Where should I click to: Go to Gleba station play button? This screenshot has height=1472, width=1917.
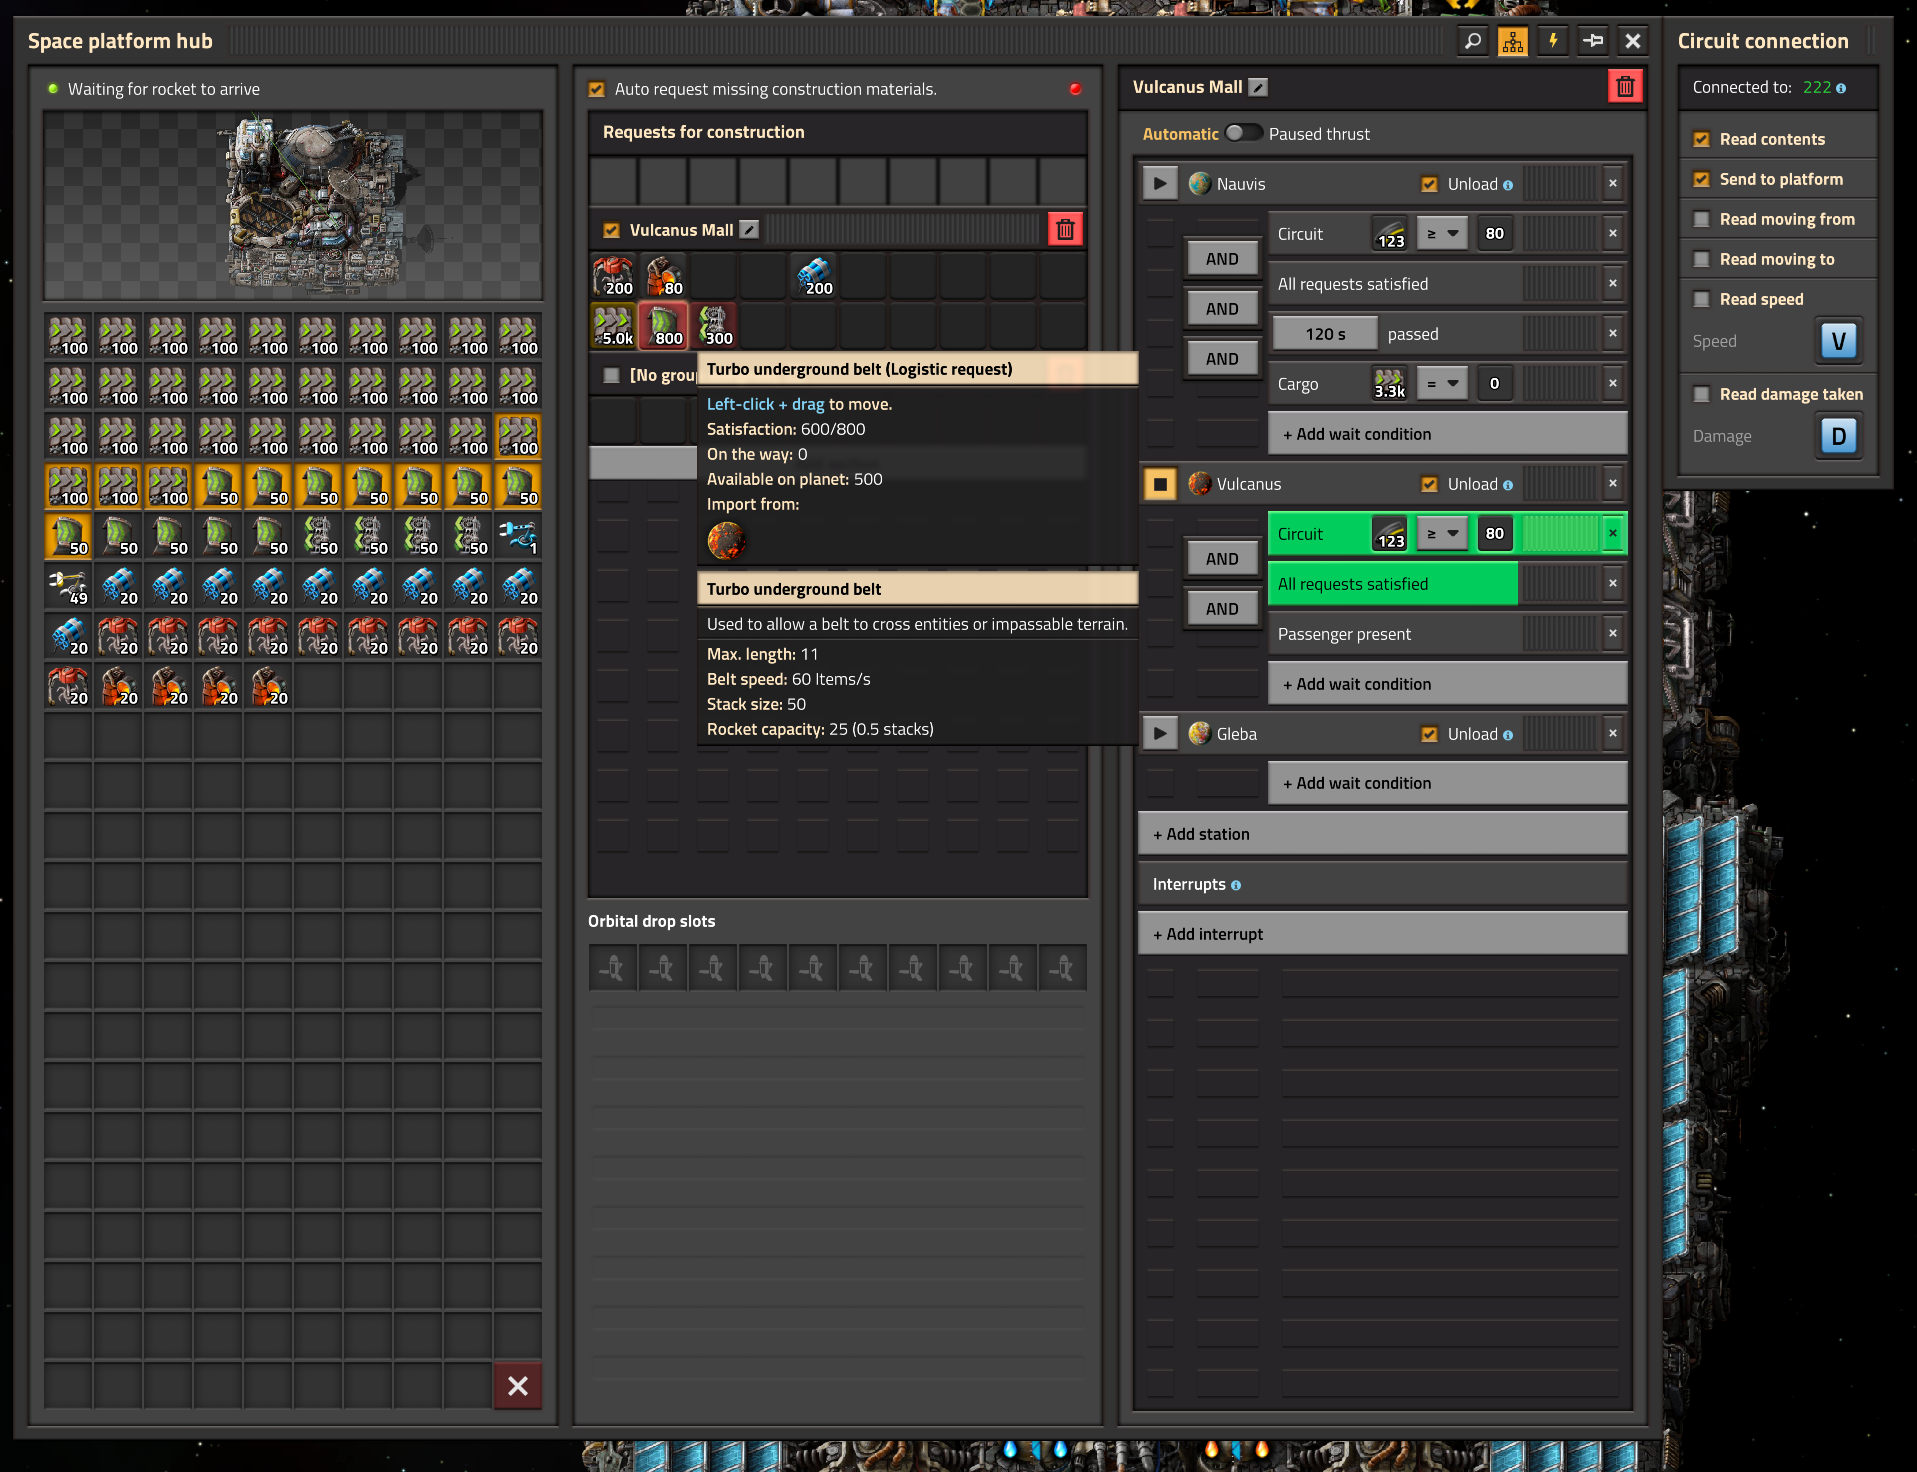click(1160, 734)
